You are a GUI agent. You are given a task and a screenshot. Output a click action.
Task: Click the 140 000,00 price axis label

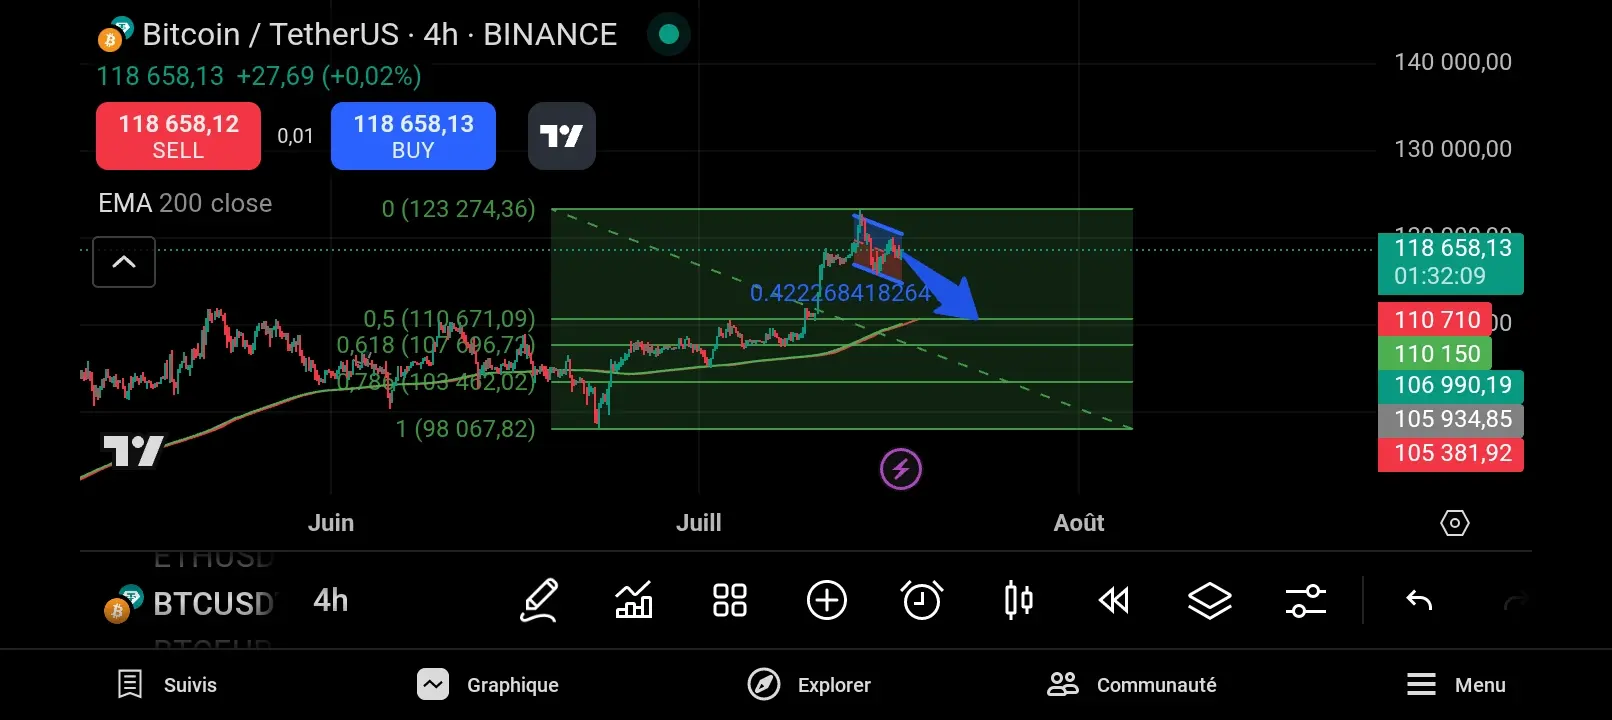1453,62
